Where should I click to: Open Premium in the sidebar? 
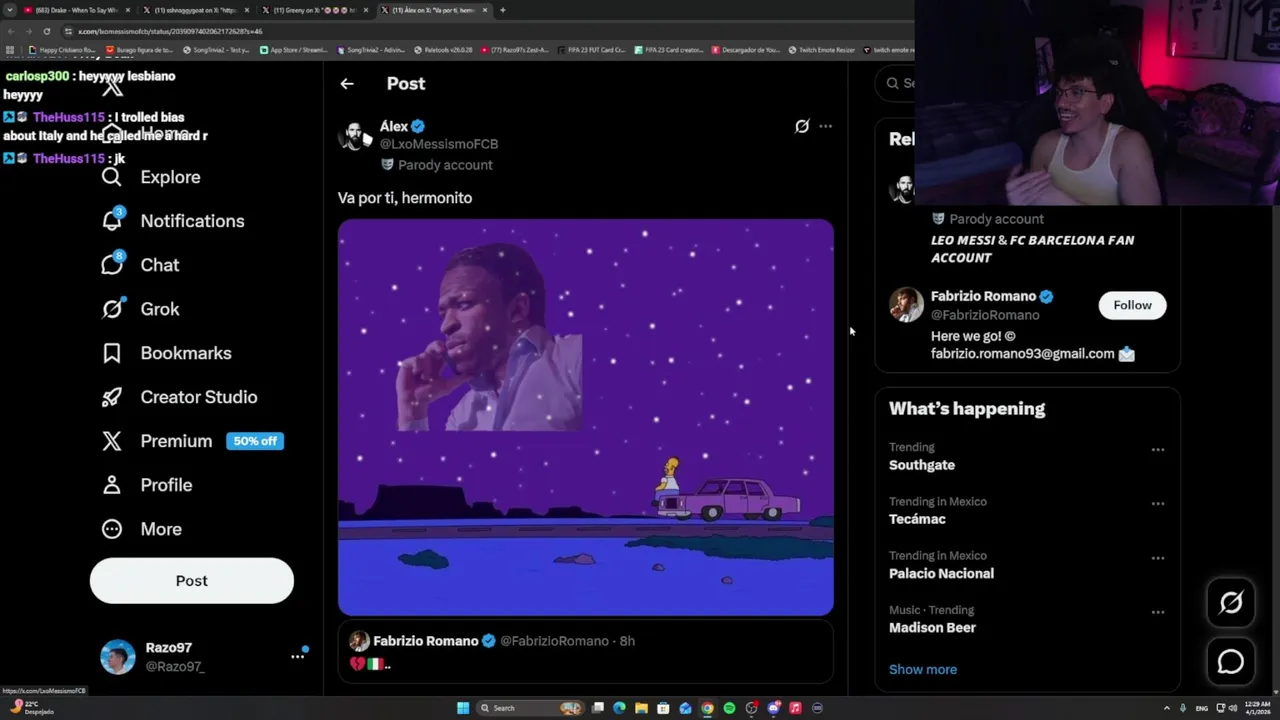pyautogui.click(x=157, y=441)
